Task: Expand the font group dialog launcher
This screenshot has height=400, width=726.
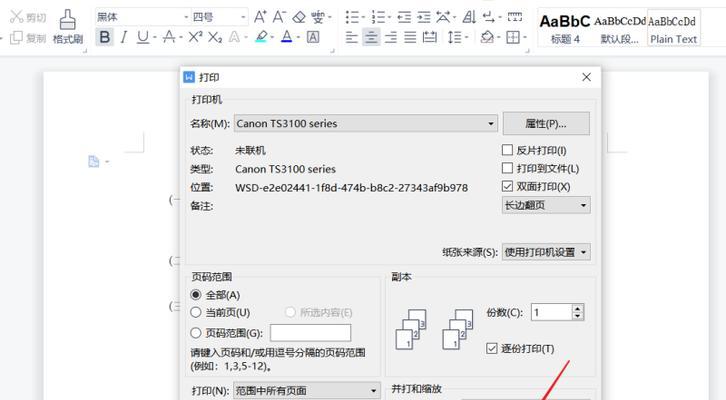Action: pyautogui.click(x=332, y=51)
